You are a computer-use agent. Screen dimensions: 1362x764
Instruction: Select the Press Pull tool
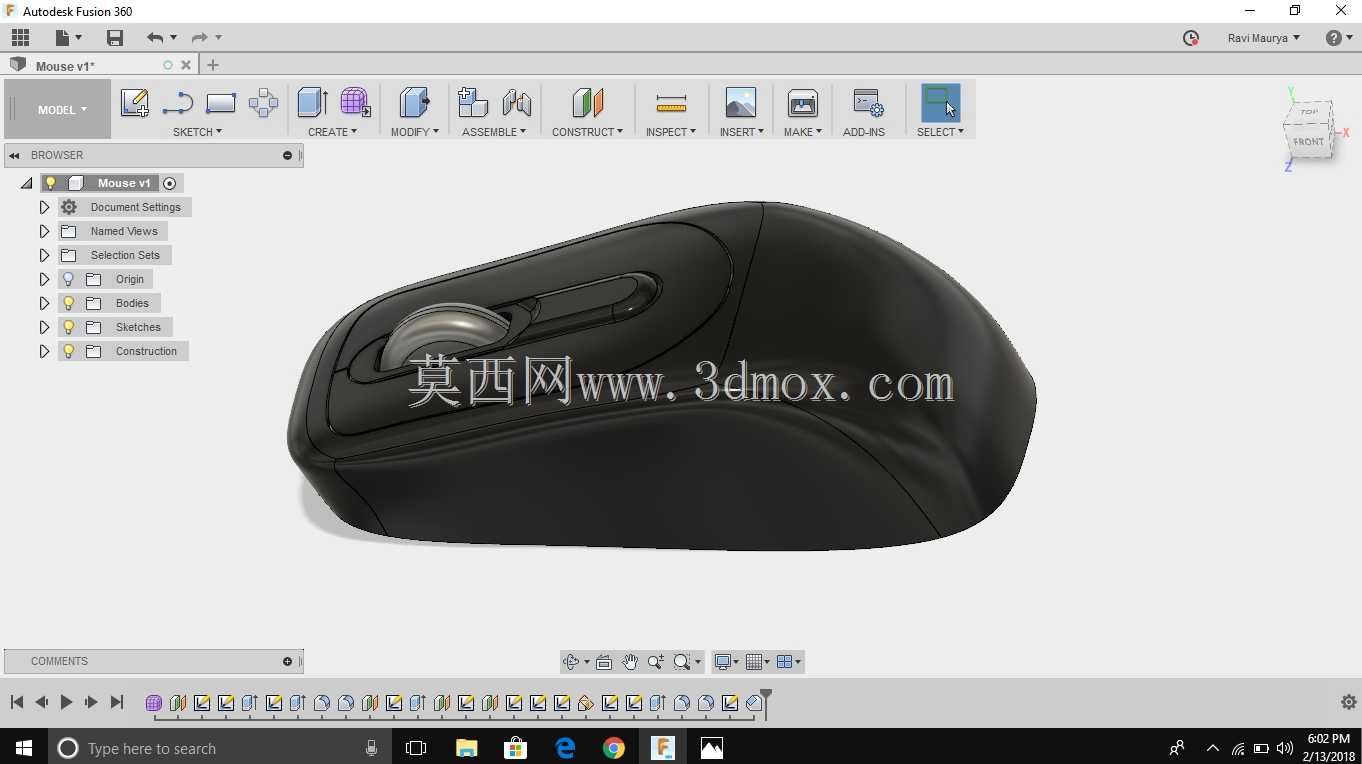[414, 102]
